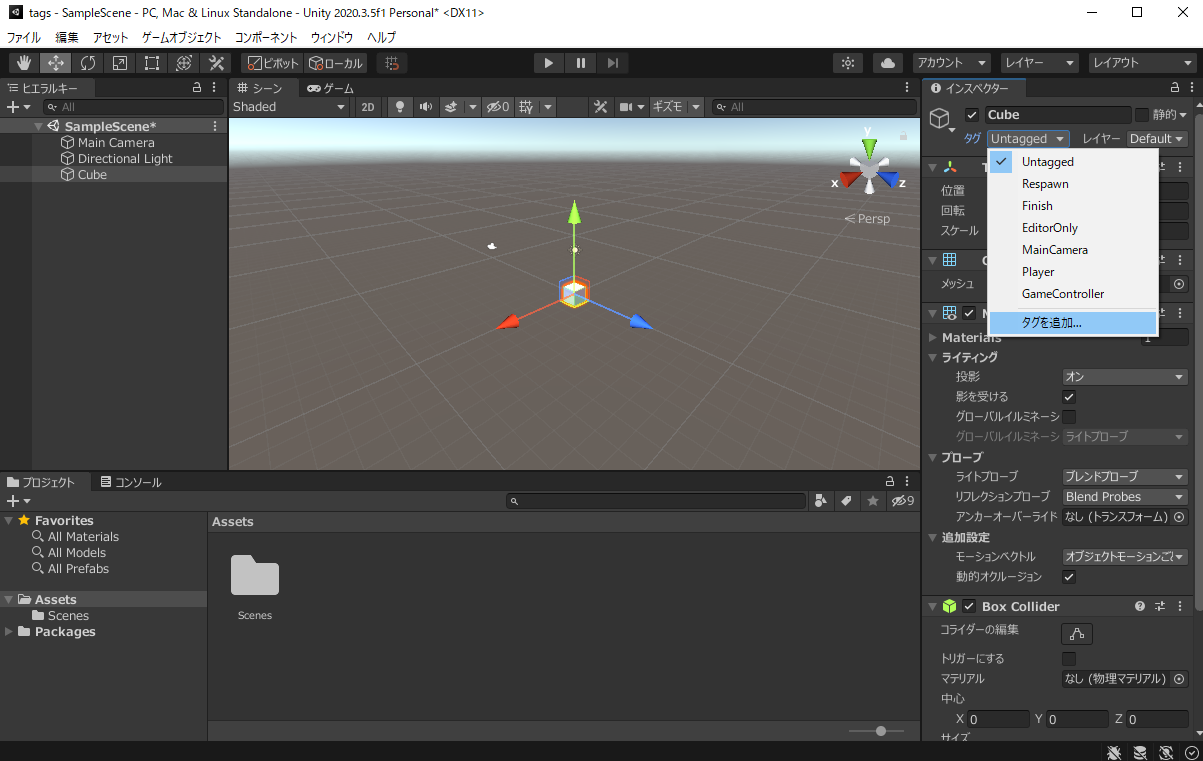Click the Hierarchy search field
Viewport: 1203px width, 761px height.
coord(133,107)
